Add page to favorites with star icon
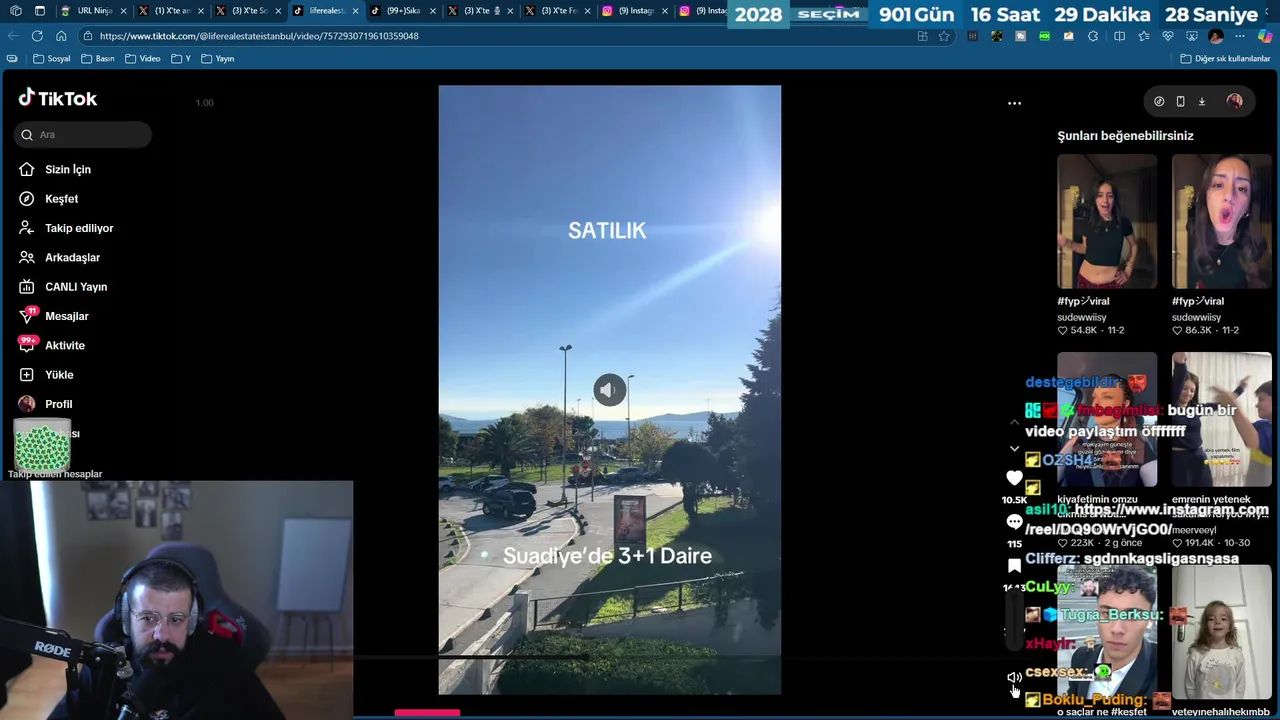 point(944,36)
